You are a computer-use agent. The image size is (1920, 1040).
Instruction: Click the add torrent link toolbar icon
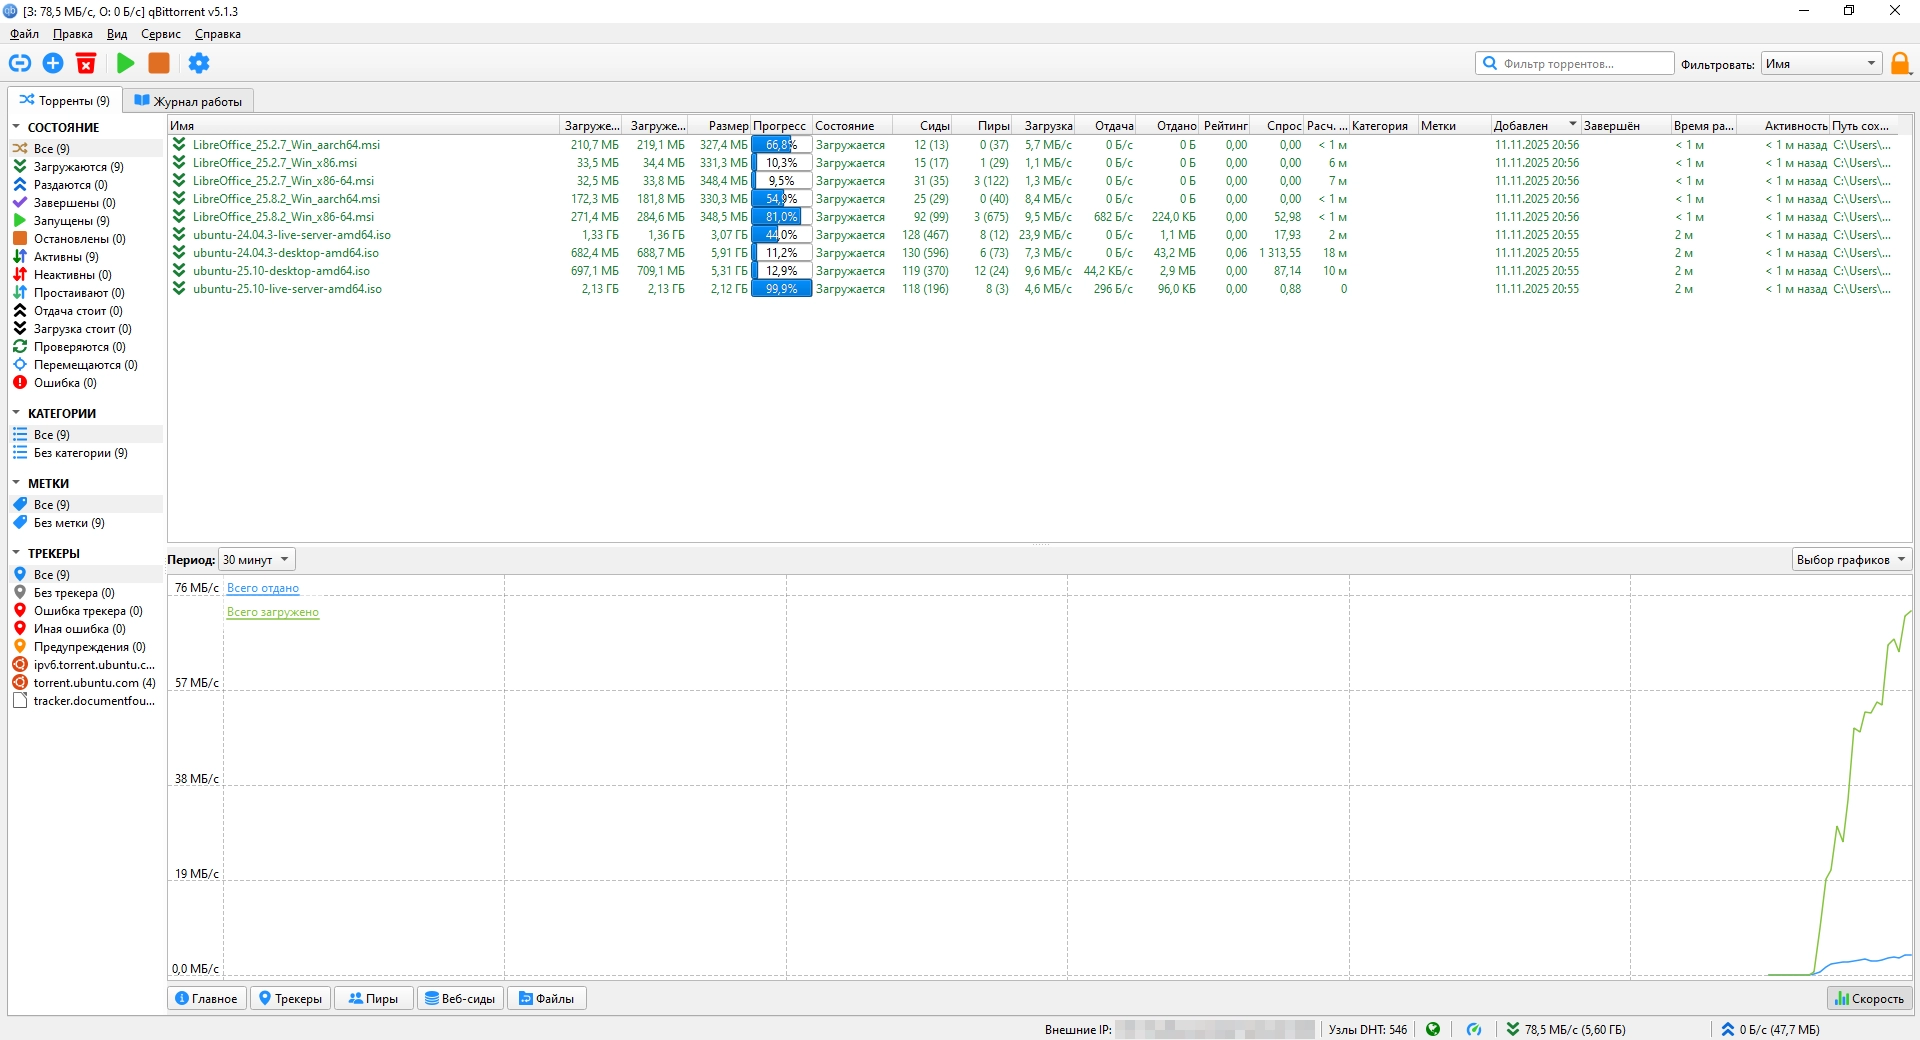click(x=20, y=63)
